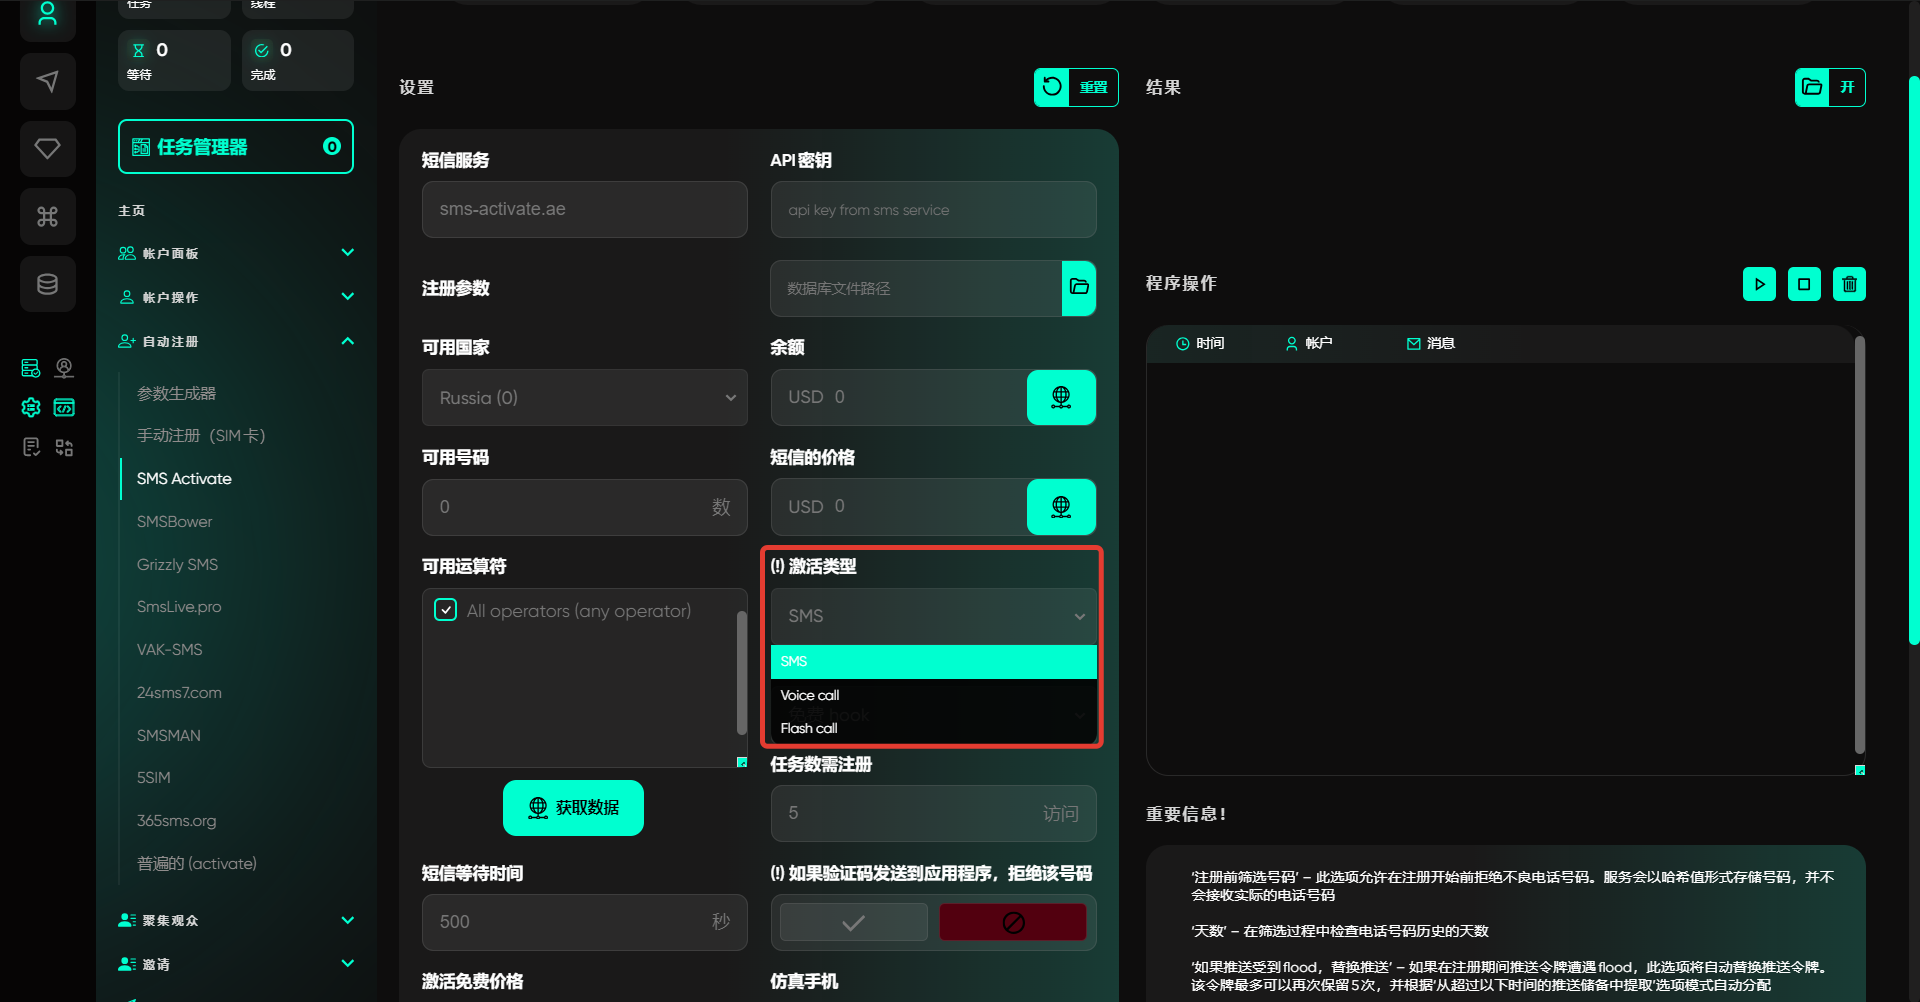Enable the checkmark option for rejecting numbers
This screenshot has height=1002, width=1920.
(853, 922)
